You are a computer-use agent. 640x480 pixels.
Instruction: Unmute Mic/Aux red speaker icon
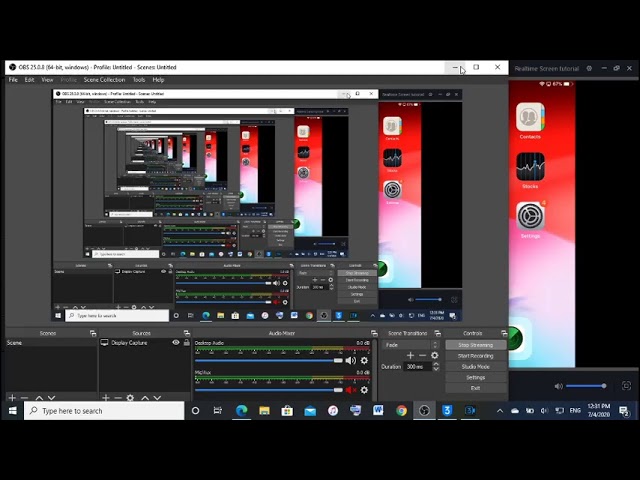click(351, 390)
